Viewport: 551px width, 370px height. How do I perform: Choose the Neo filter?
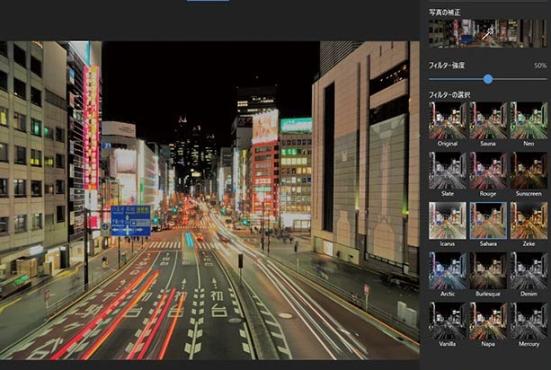tap(529, 121)
